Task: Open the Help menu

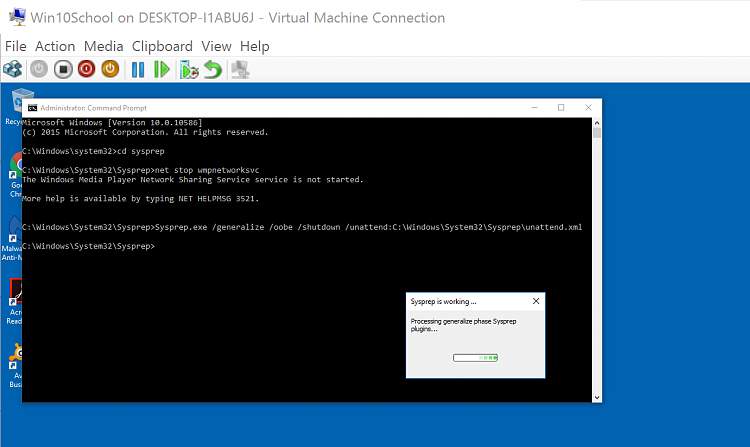Action: tap(254, 46)
